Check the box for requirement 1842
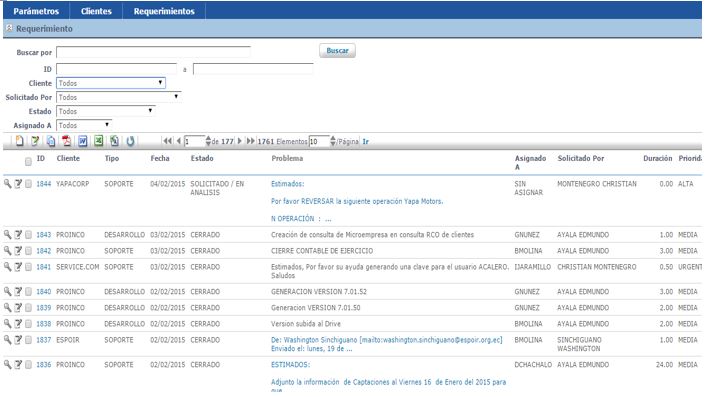The image size is (714, 397). (28, 251)
